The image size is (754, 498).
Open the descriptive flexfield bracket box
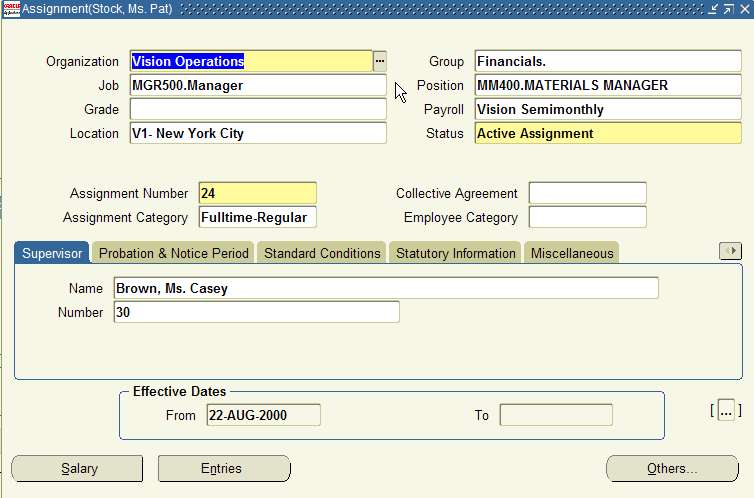727,409
